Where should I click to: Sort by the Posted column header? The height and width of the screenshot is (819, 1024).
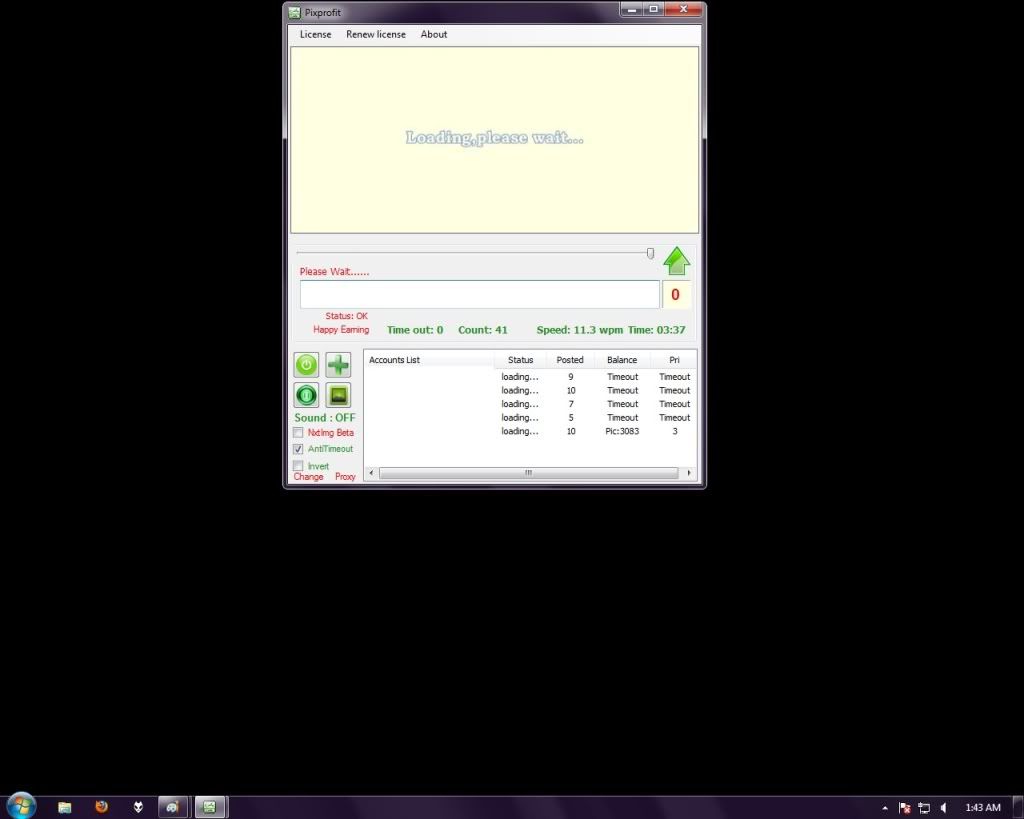coord(570,360)
